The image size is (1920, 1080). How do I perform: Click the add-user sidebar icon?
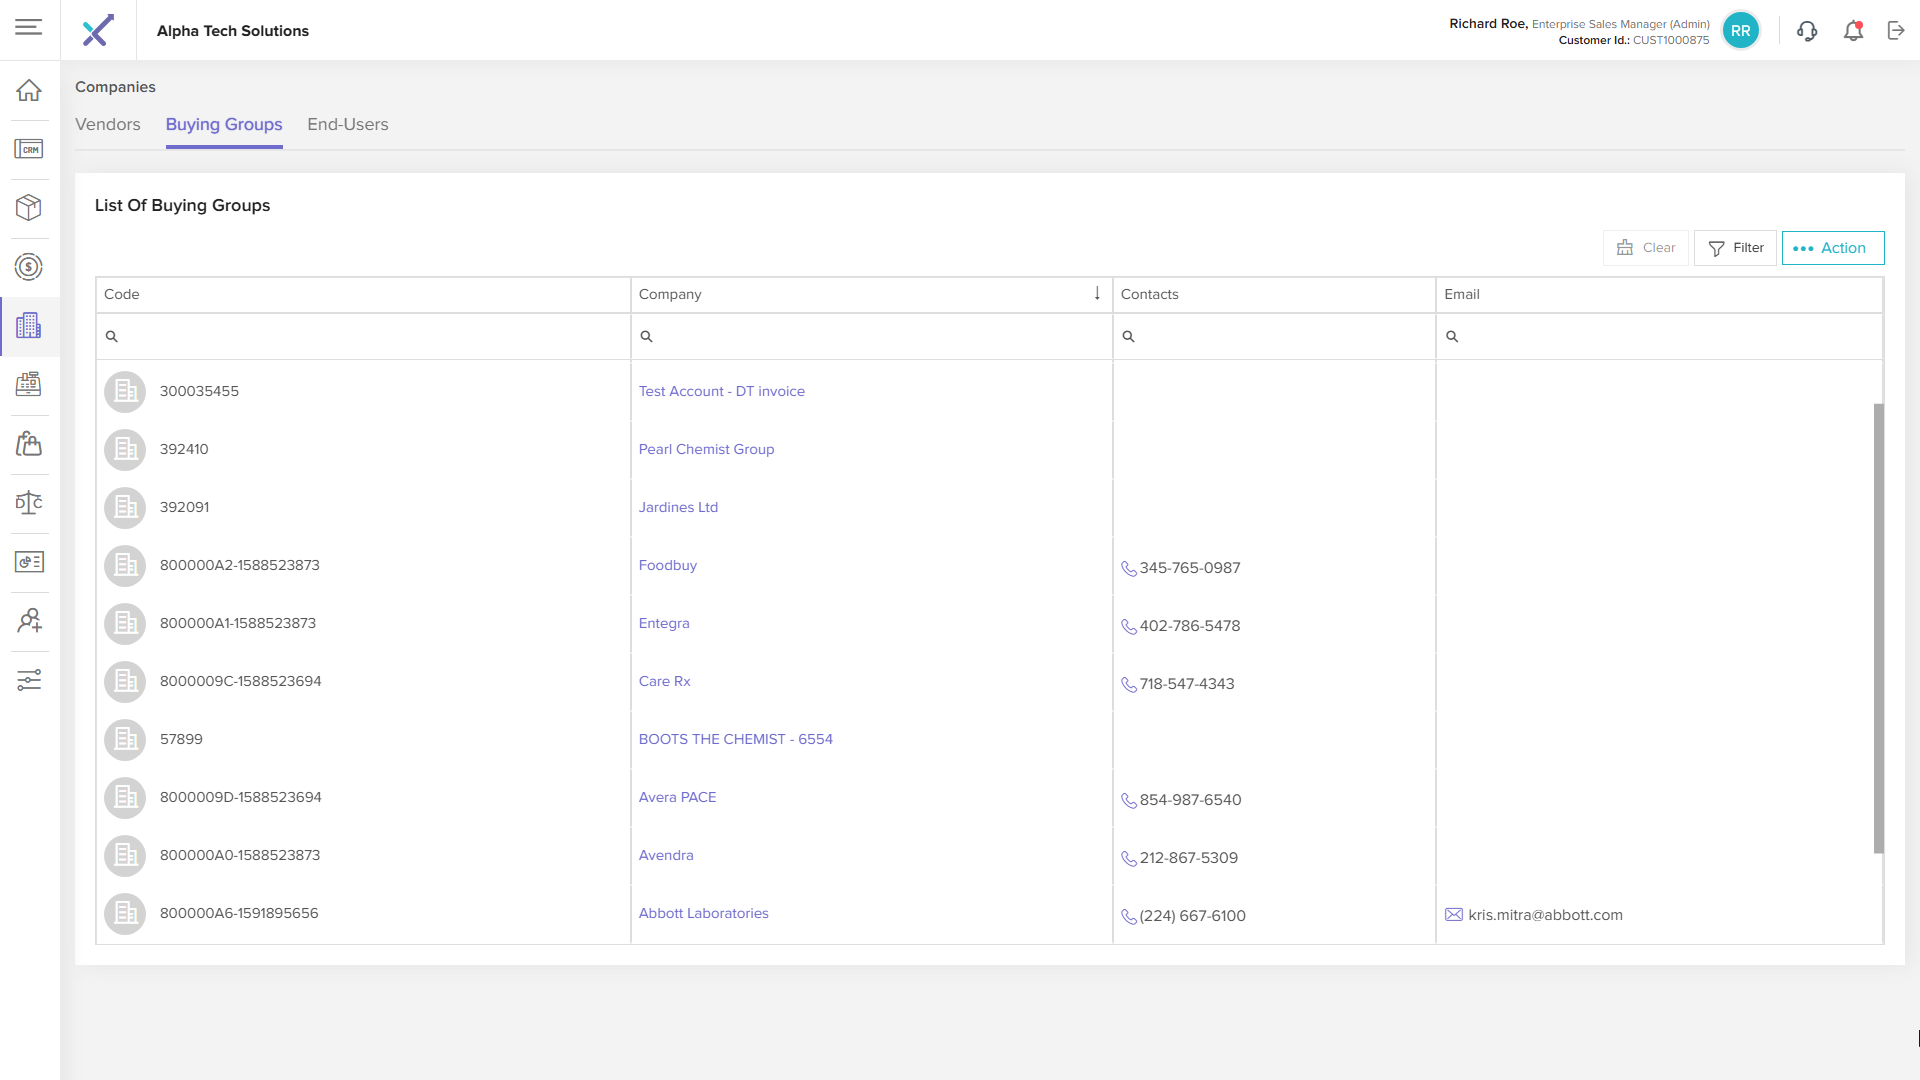[29, 621]
